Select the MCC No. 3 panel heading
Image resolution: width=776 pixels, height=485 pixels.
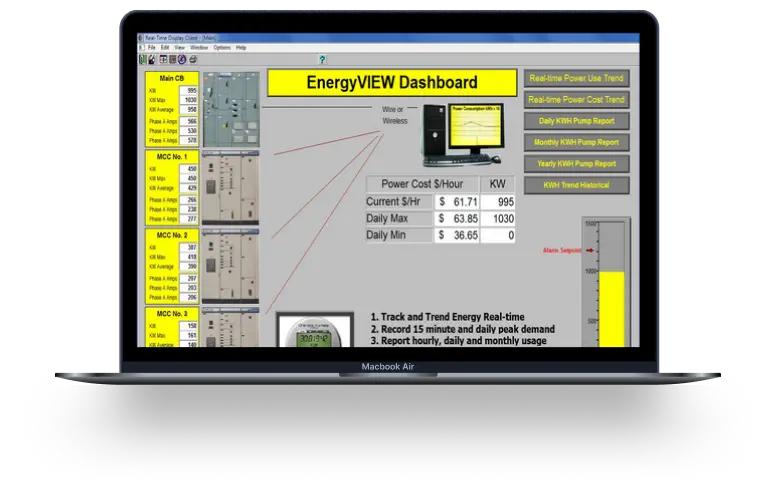172,314
